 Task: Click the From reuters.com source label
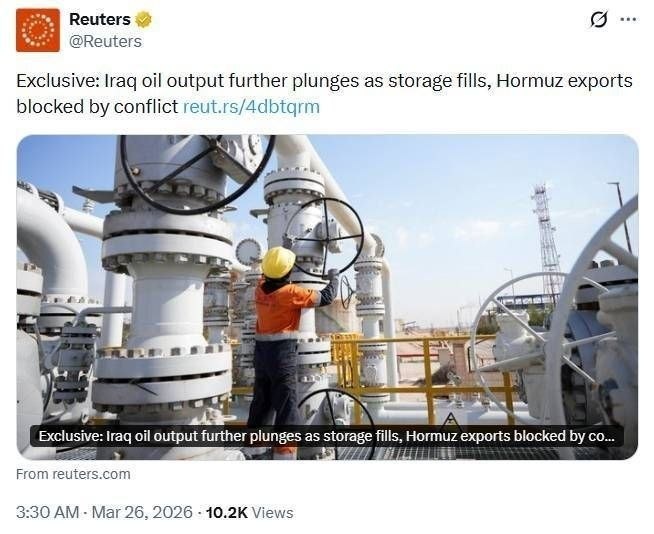73,474
